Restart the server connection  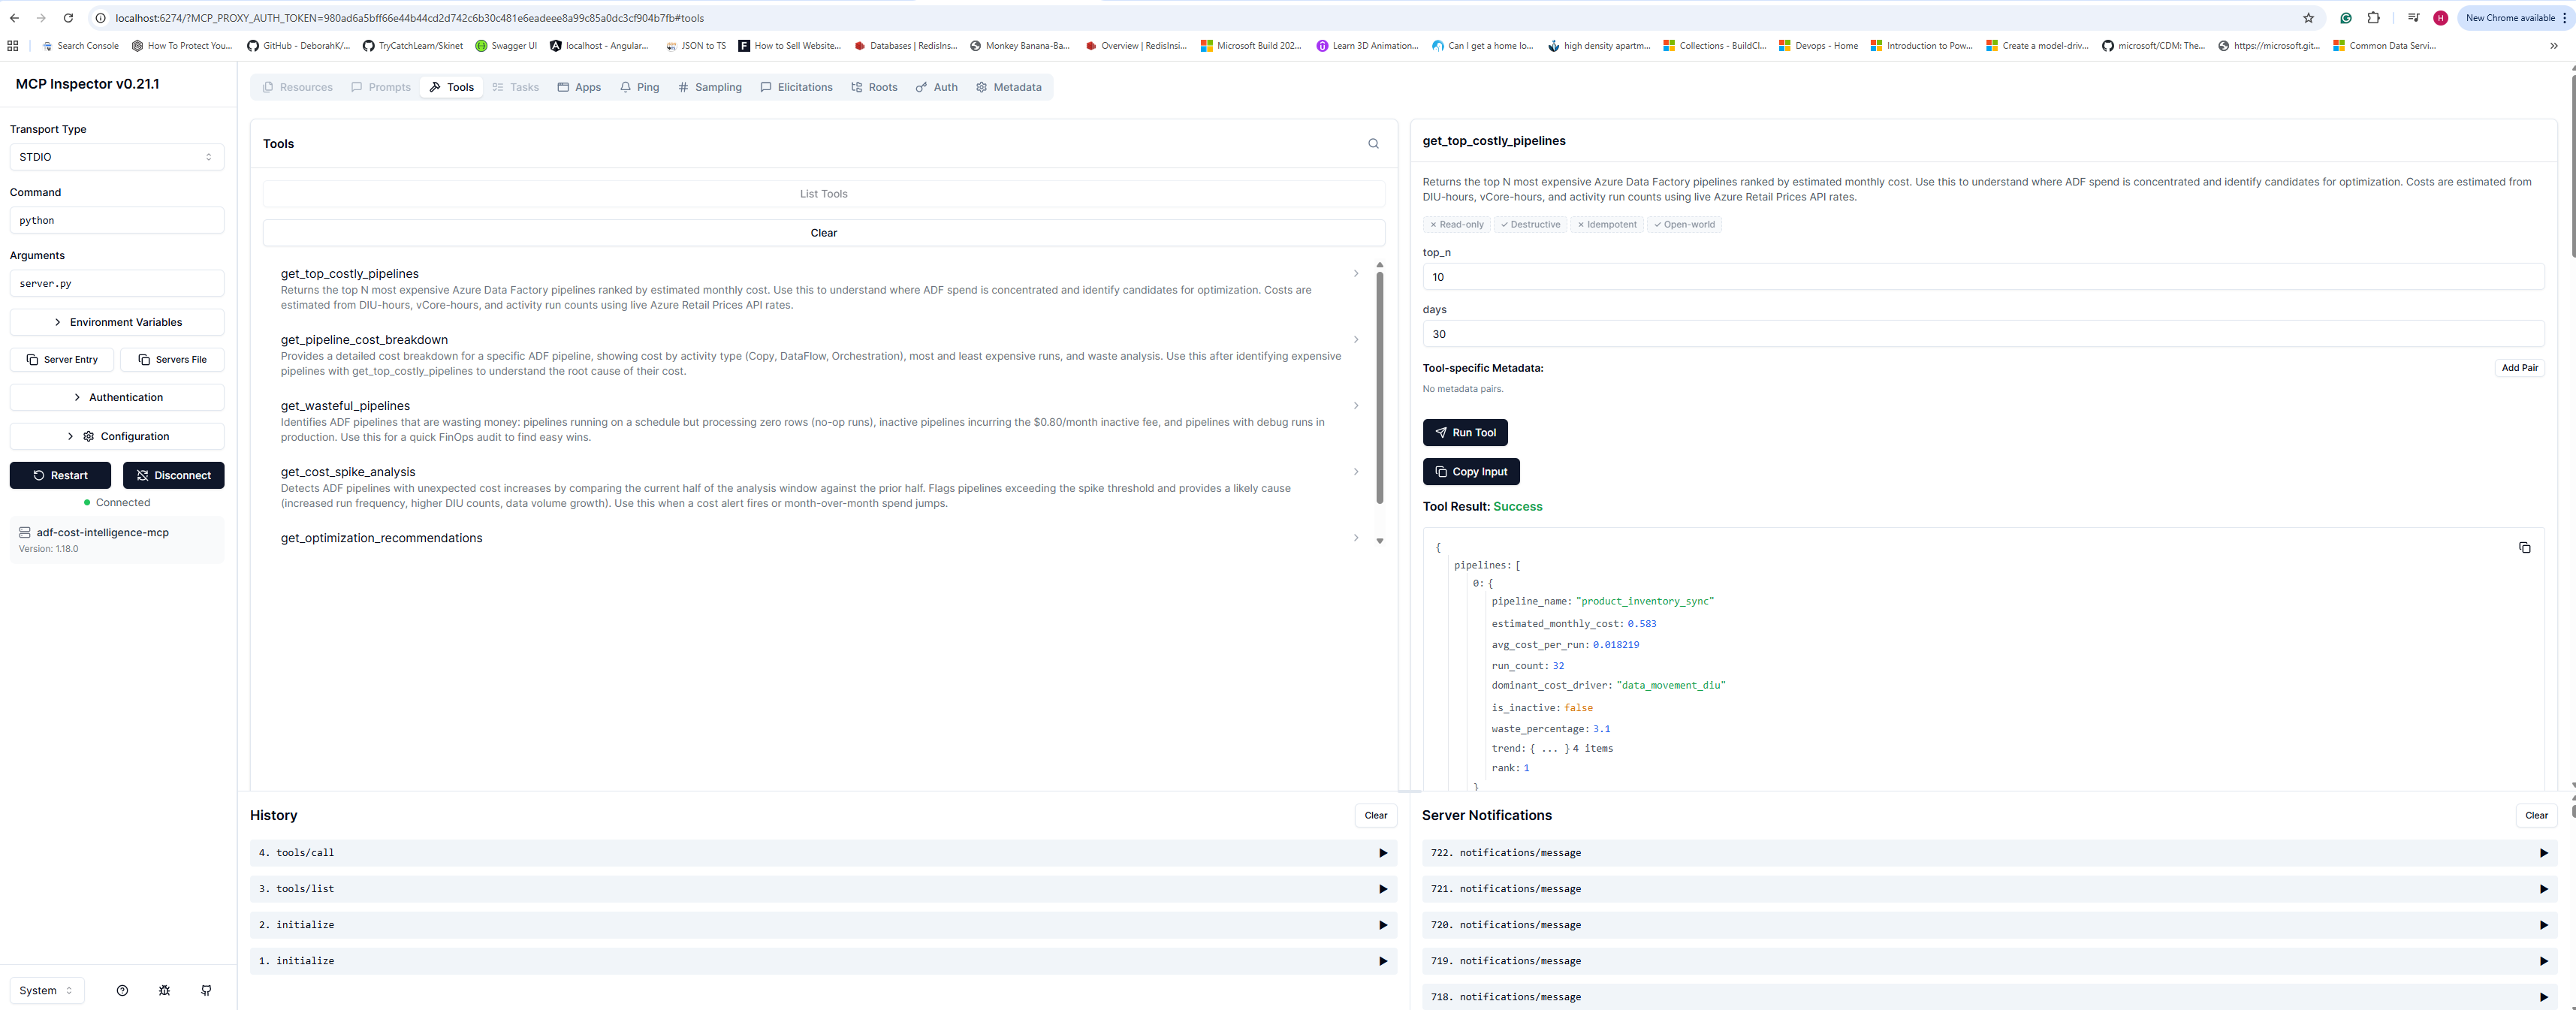click(x=60, y=476)
